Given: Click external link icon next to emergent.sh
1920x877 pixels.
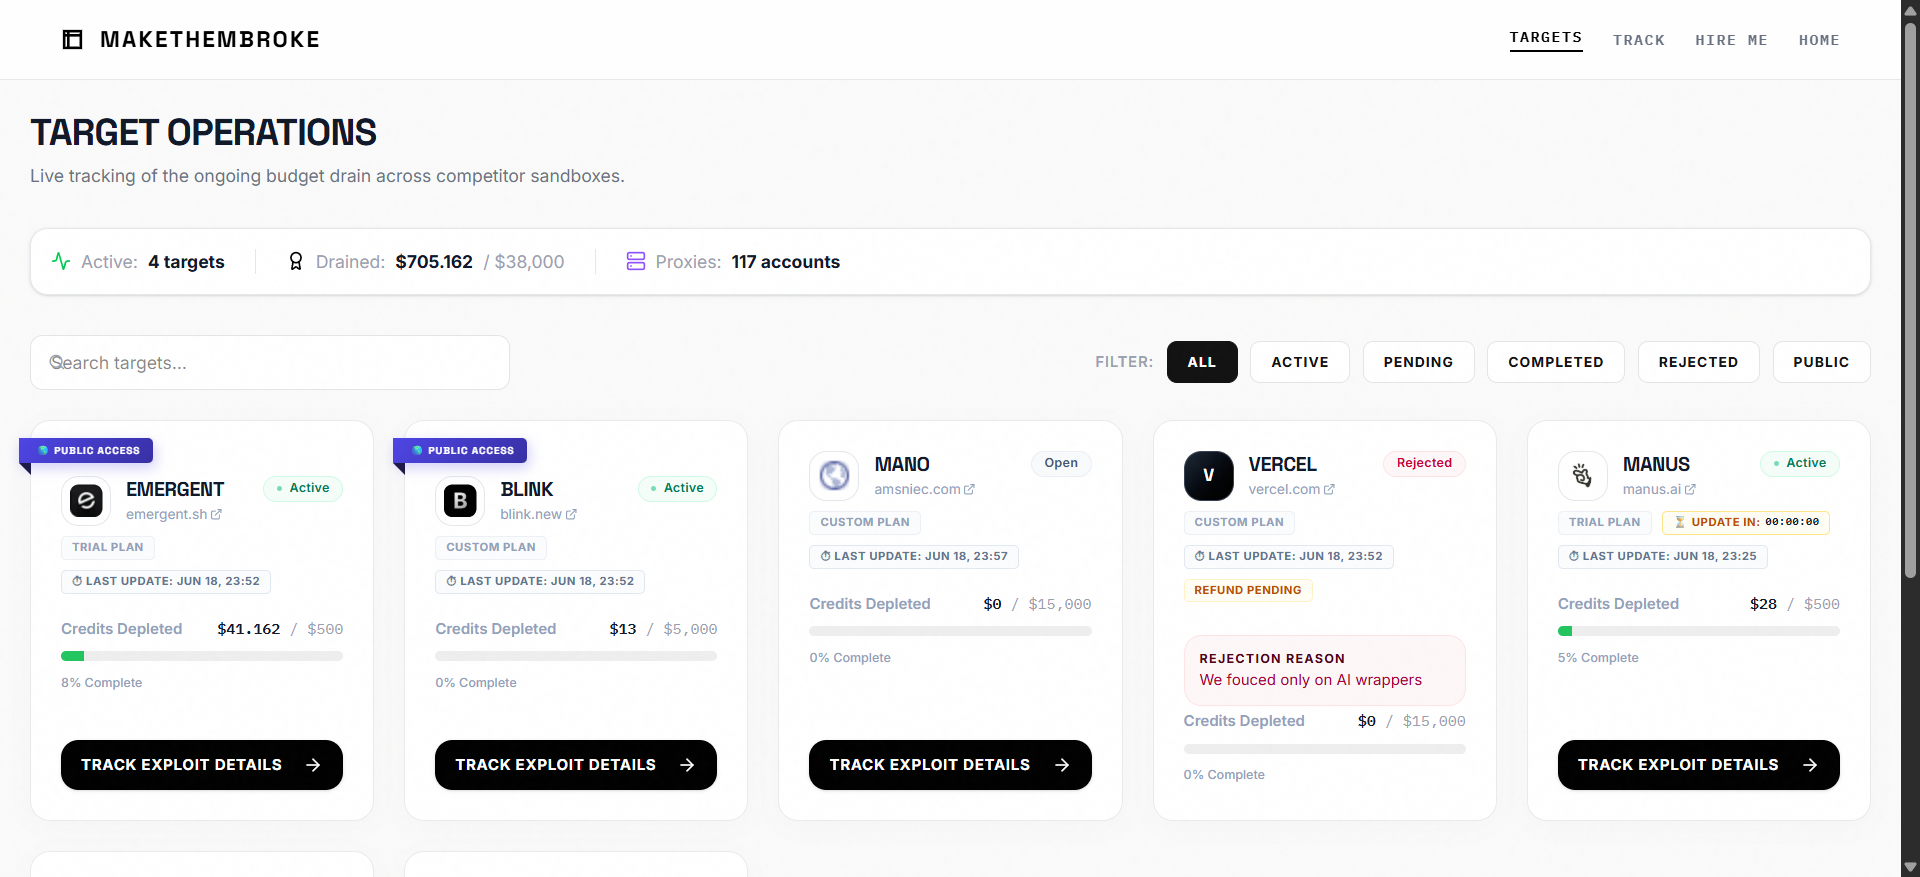Looking at the screenshot, I should coord(217,515).
